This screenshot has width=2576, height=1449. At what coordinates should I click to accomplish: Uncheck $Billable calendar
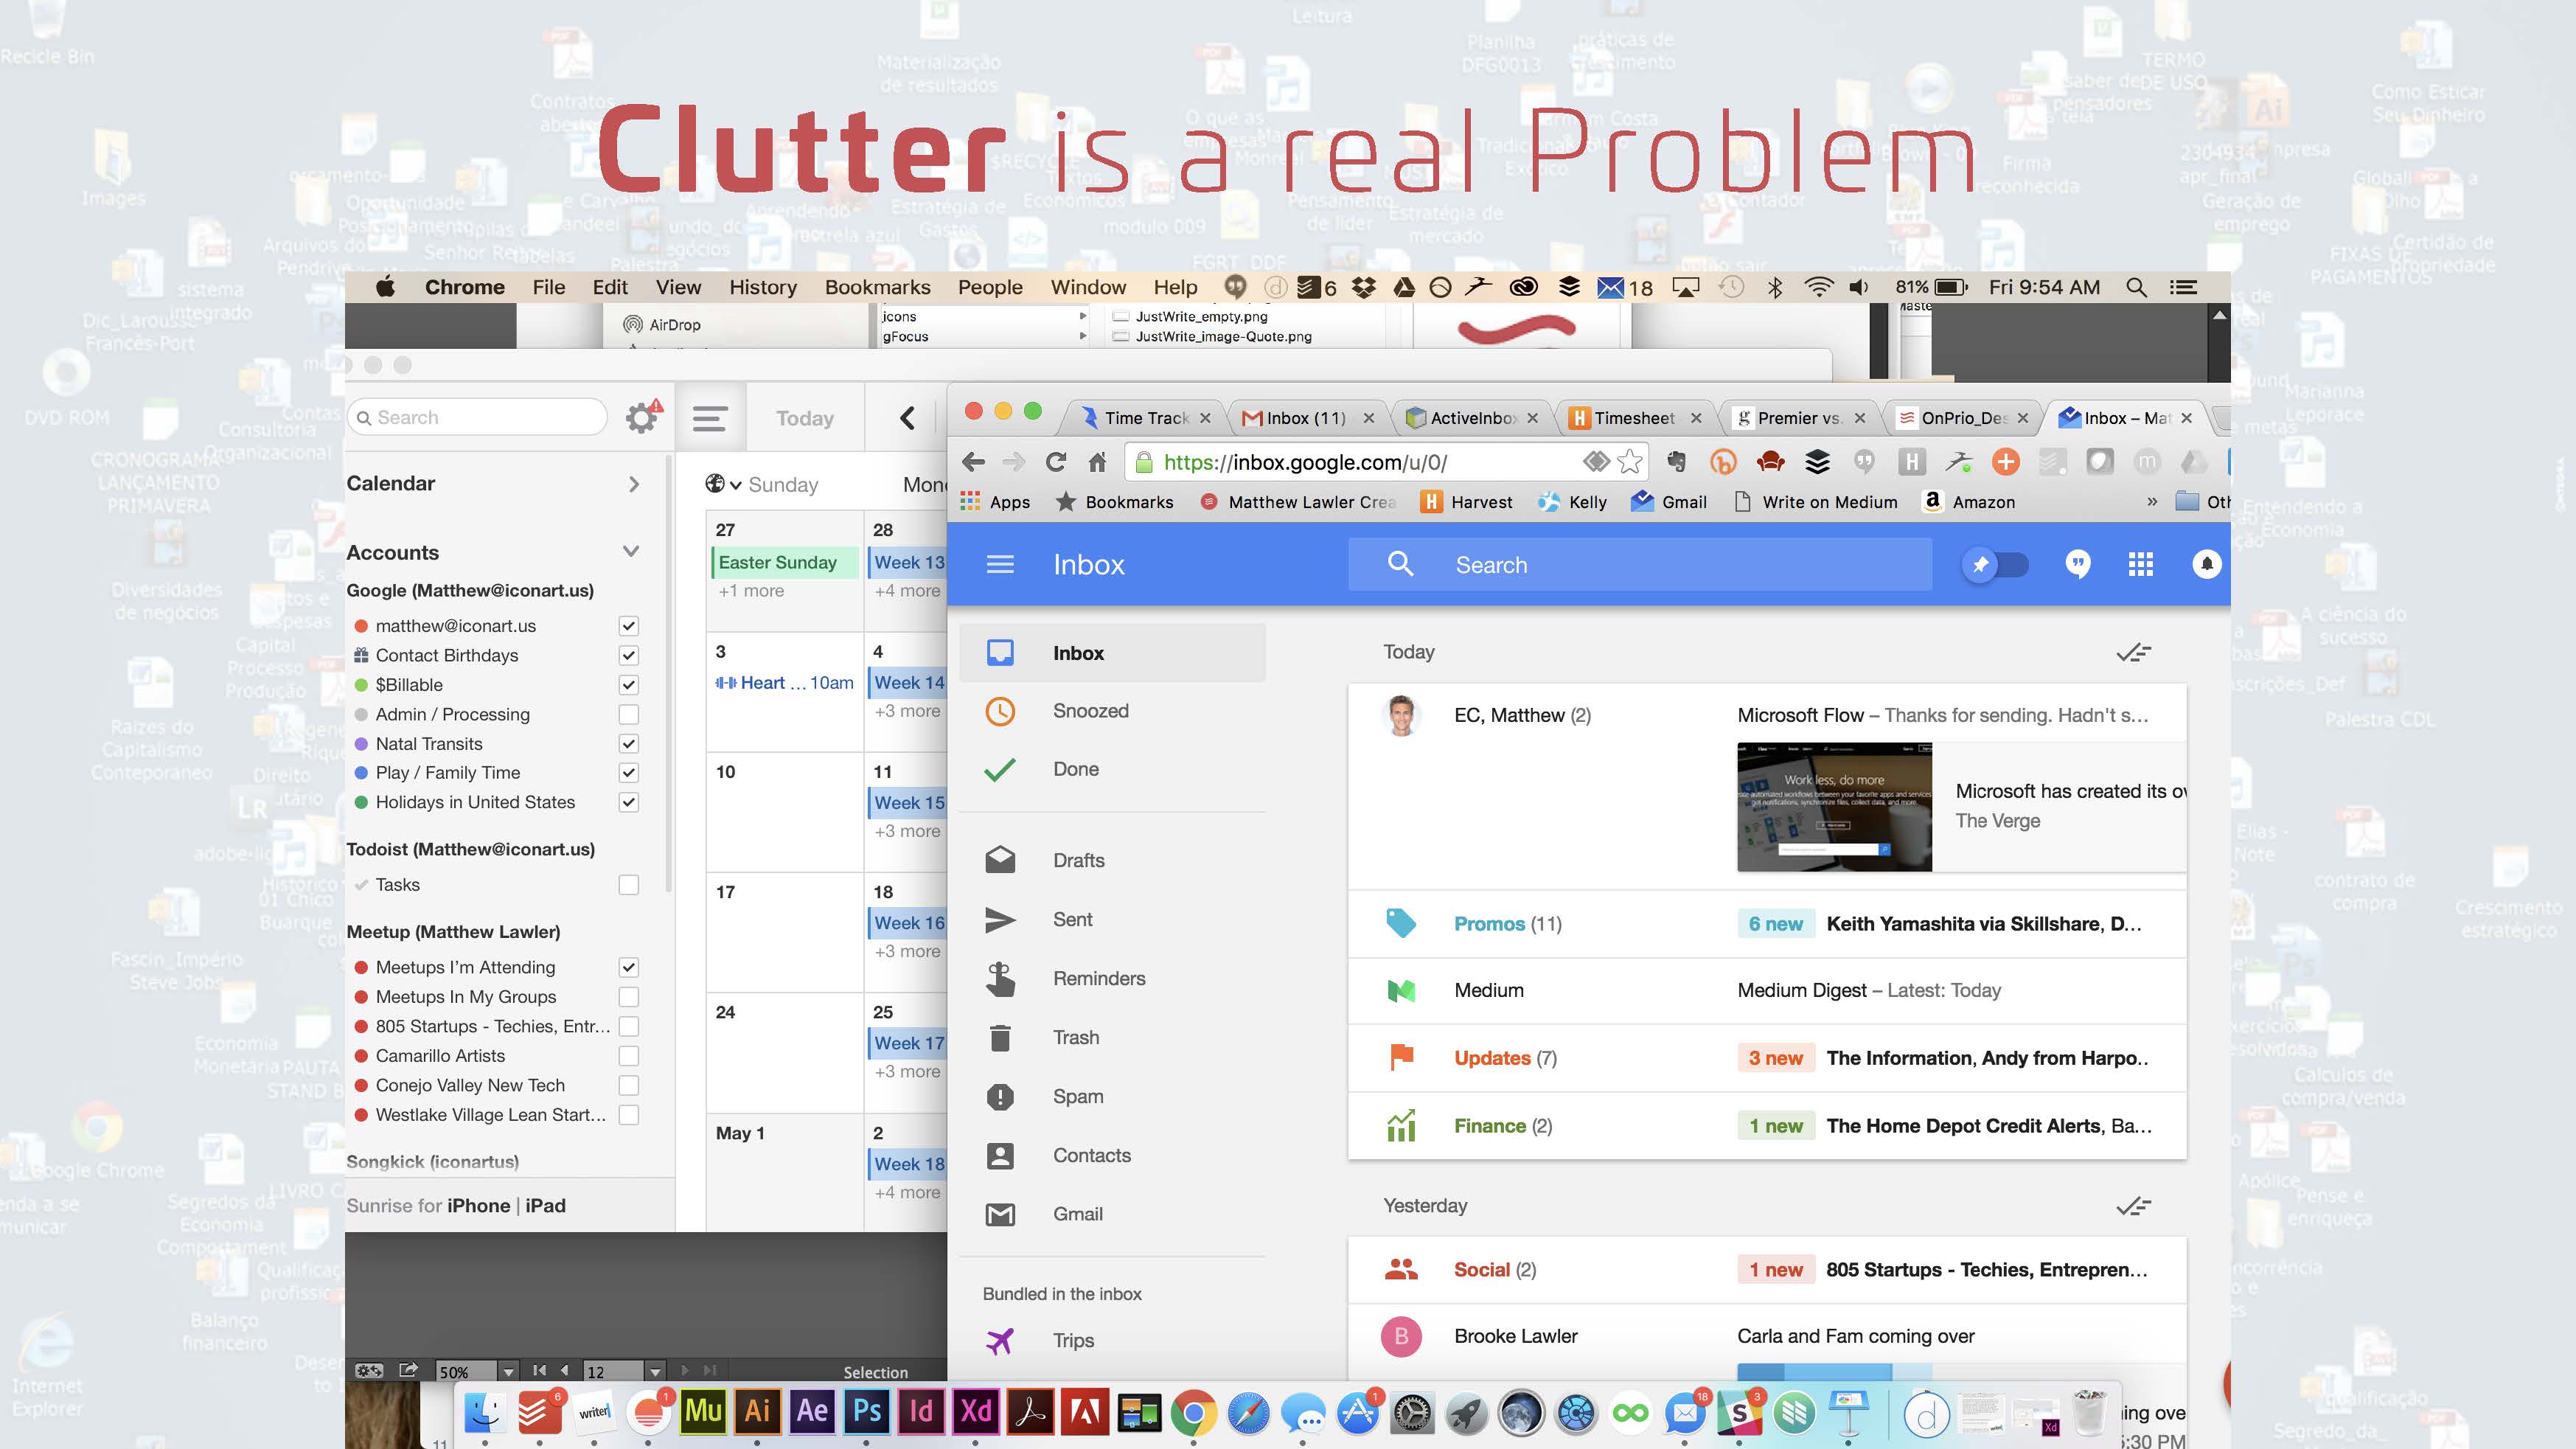click(628, 685)
